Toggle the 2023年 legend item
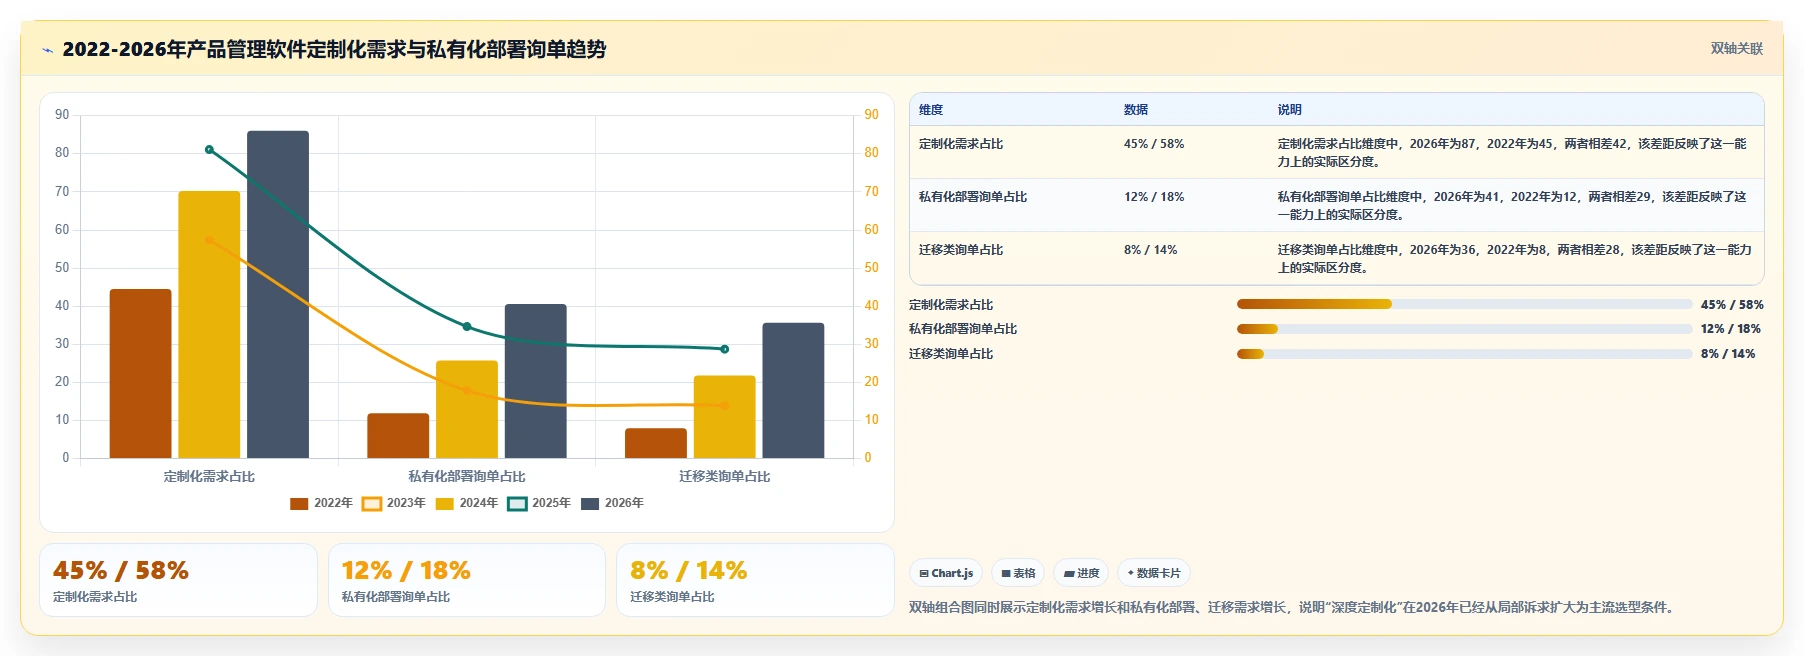 [x=393, y=503]
